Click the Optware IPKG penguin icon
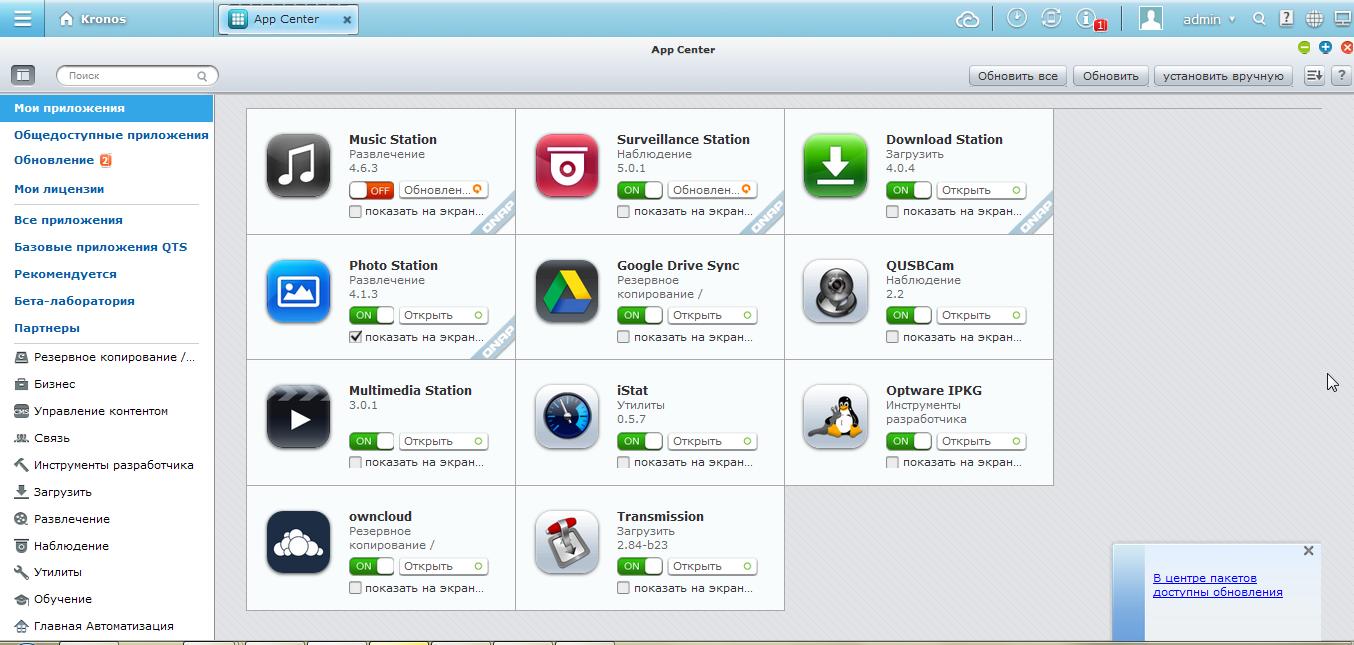This screenshot has height=645, width=1354. [x=835, y=417]
